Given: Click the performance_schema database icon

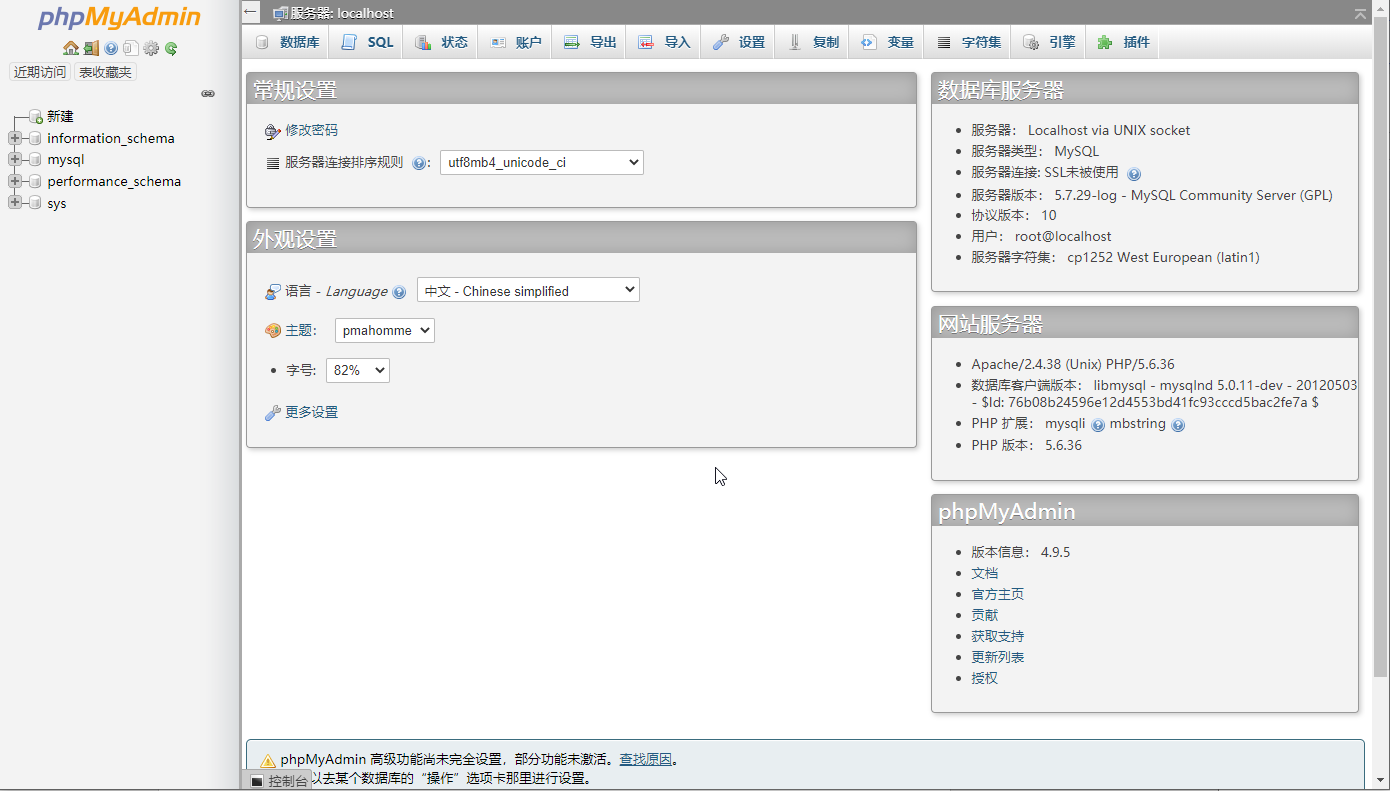Looking at the screenshot, I should point(36,181).
